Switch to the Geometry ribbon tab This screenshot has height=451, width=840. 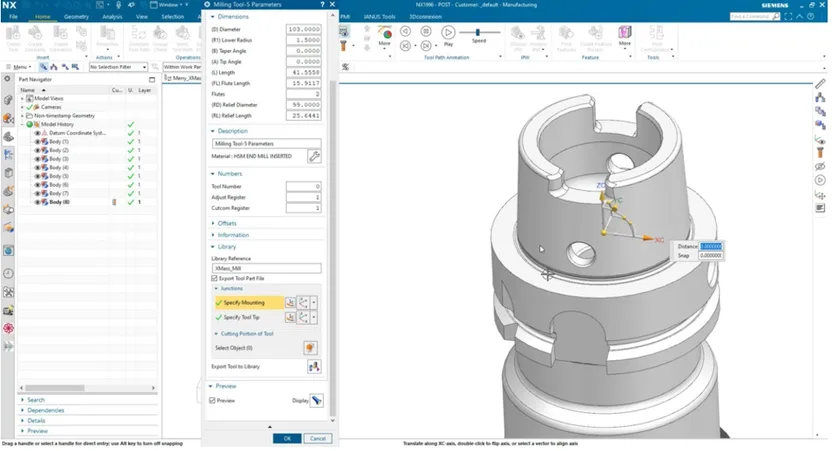point(76,17)
